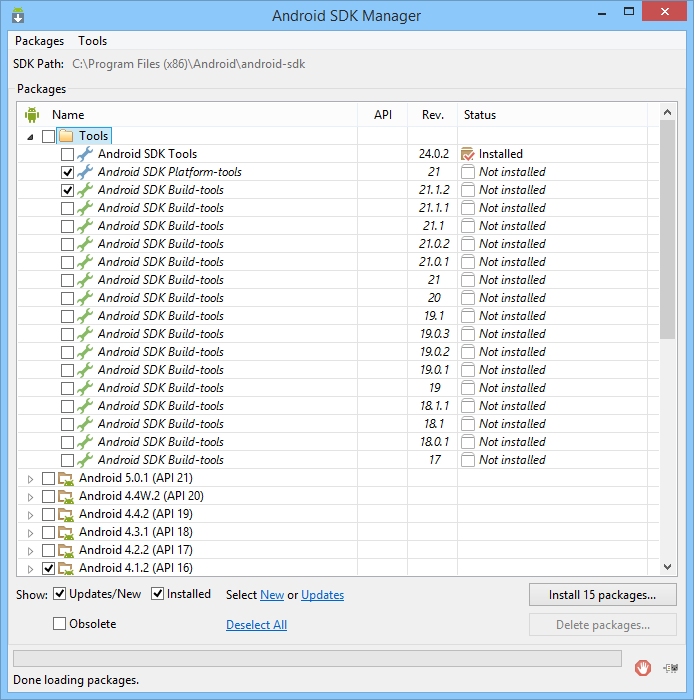Screen dimensions: 694x700
Task: Expand the Android 4.3.1 (API 18) node
Action: (30, 533)
